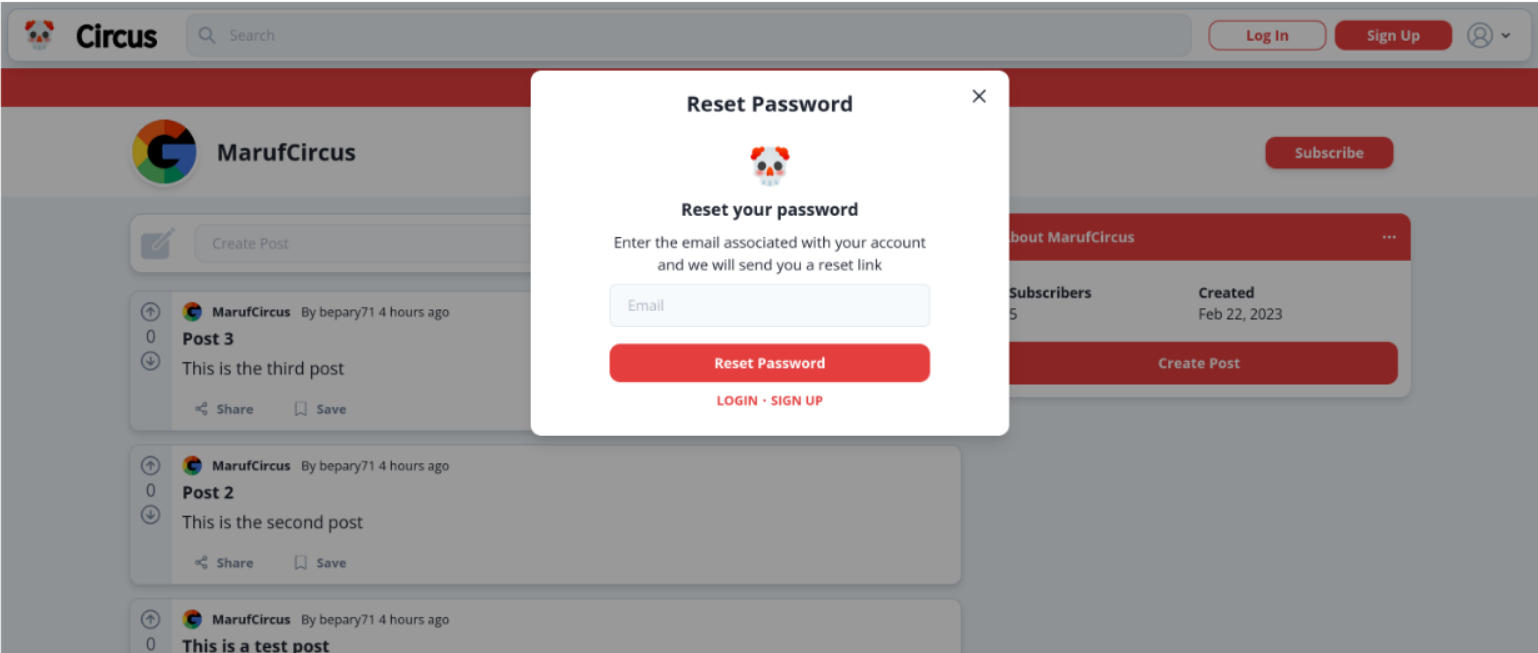Upvote Post 3
The image size is (1538, 653).
tap(151, 311)
